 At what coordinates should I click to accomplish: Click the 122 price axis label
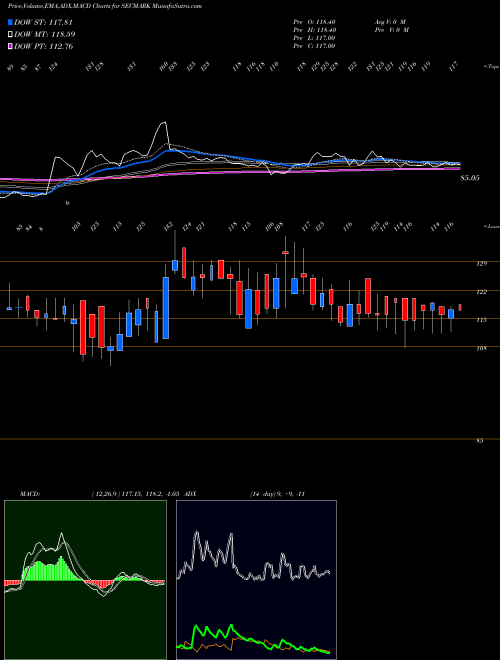[481, 292]
